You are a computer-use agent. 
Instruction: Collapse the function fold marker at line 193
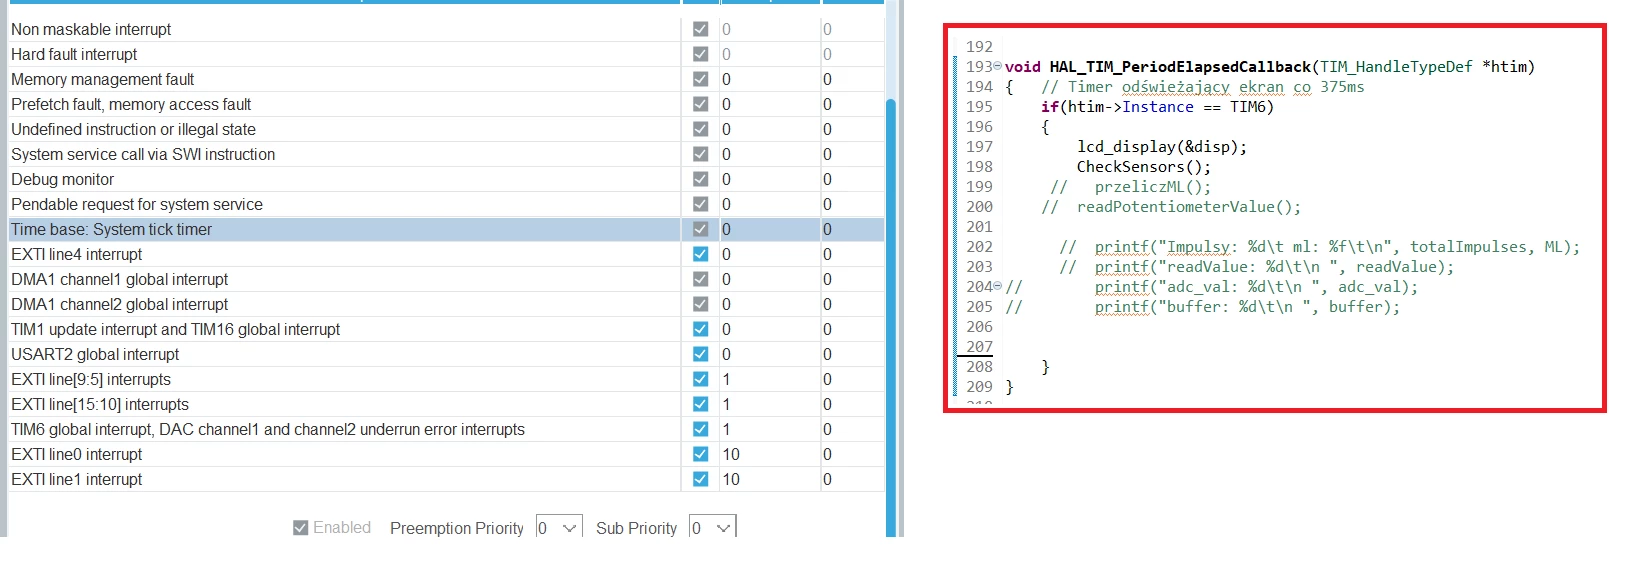click(x=997, y=66)
